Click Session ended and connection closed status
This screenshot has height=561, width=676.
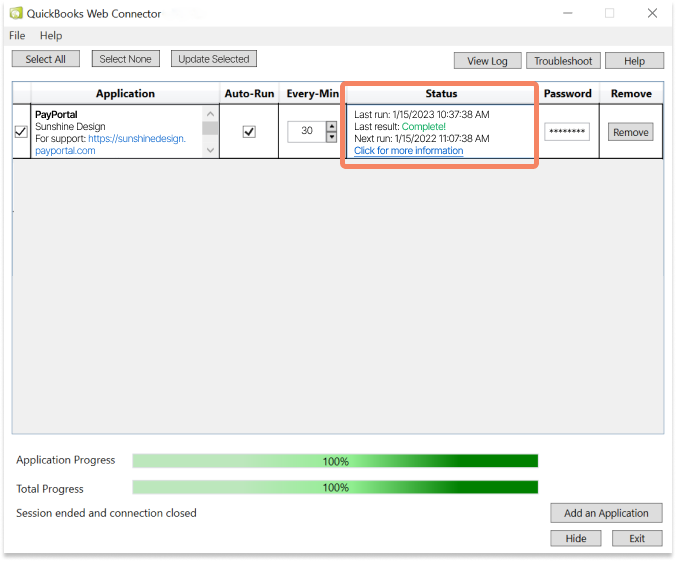click(106, 513)
